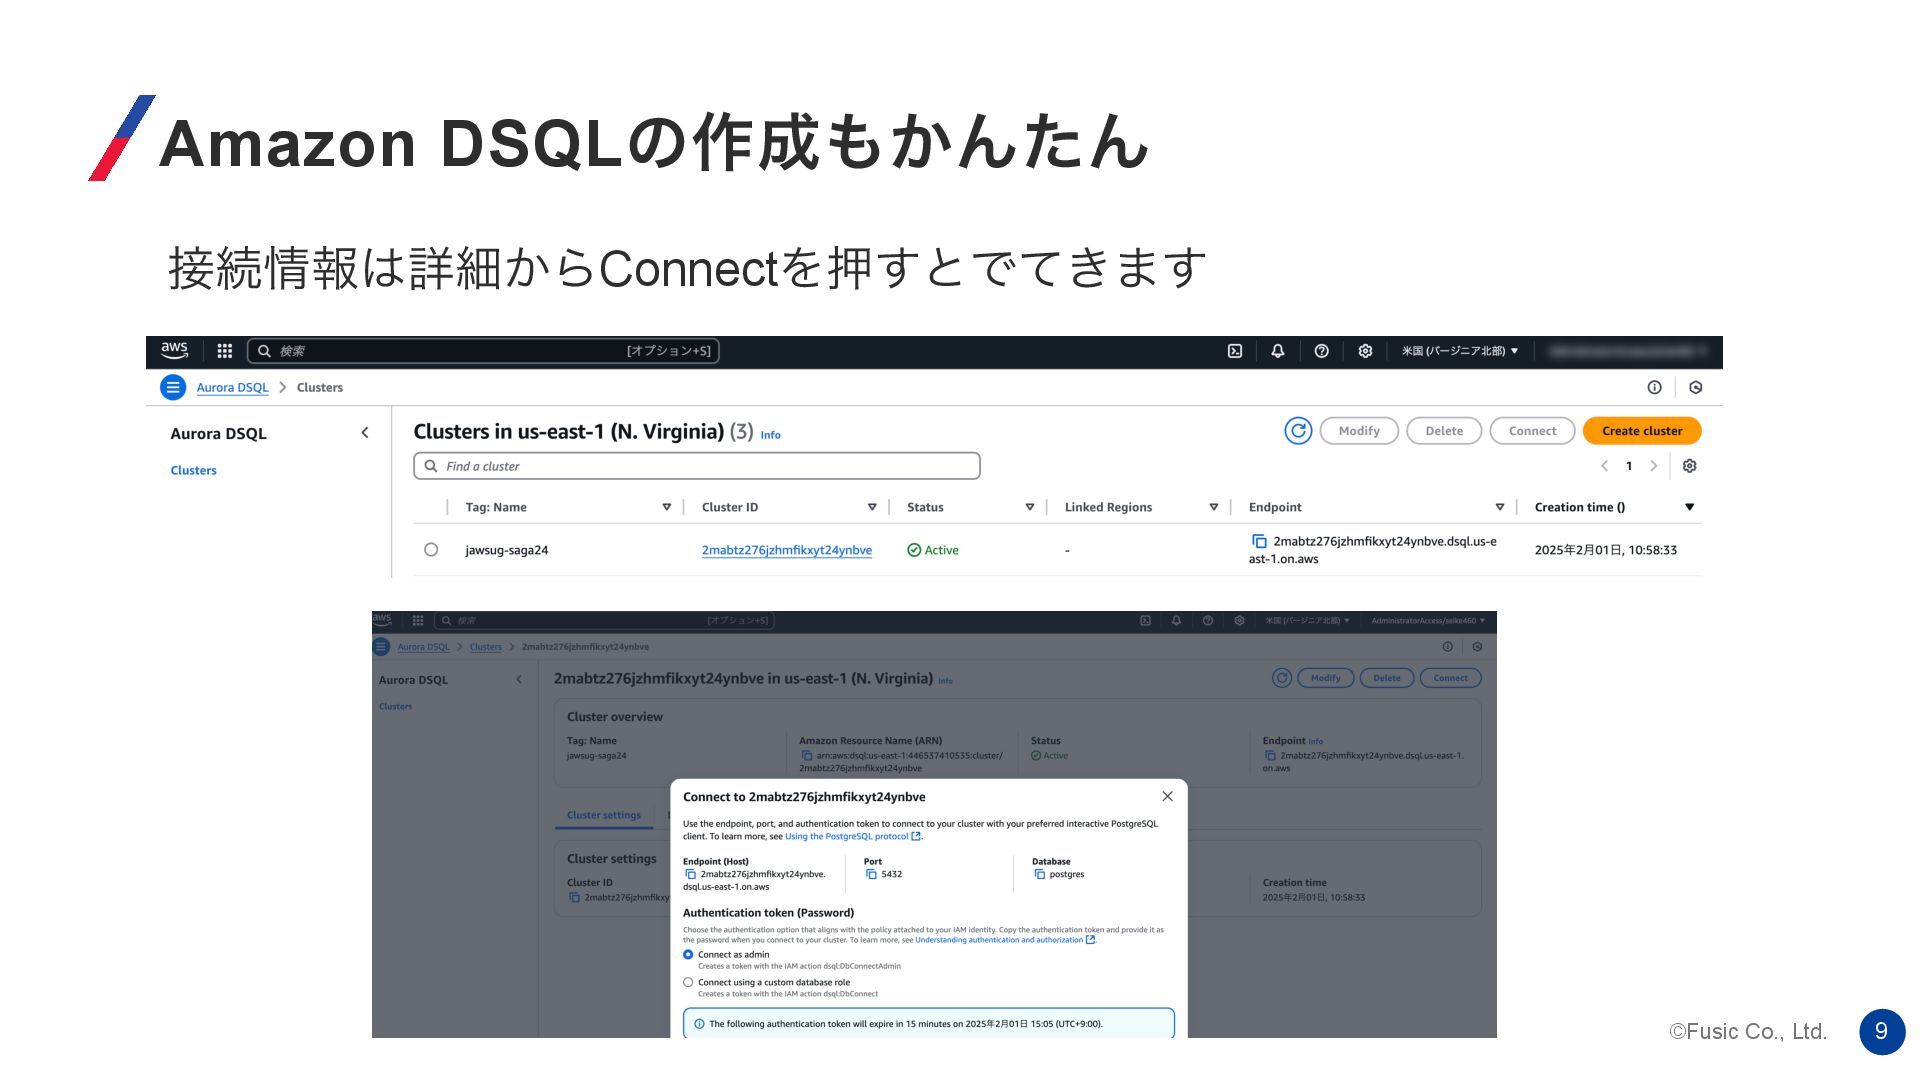
Task: Launch CloudShell from top navigation bar
Action: click(x=1235, y=351)
